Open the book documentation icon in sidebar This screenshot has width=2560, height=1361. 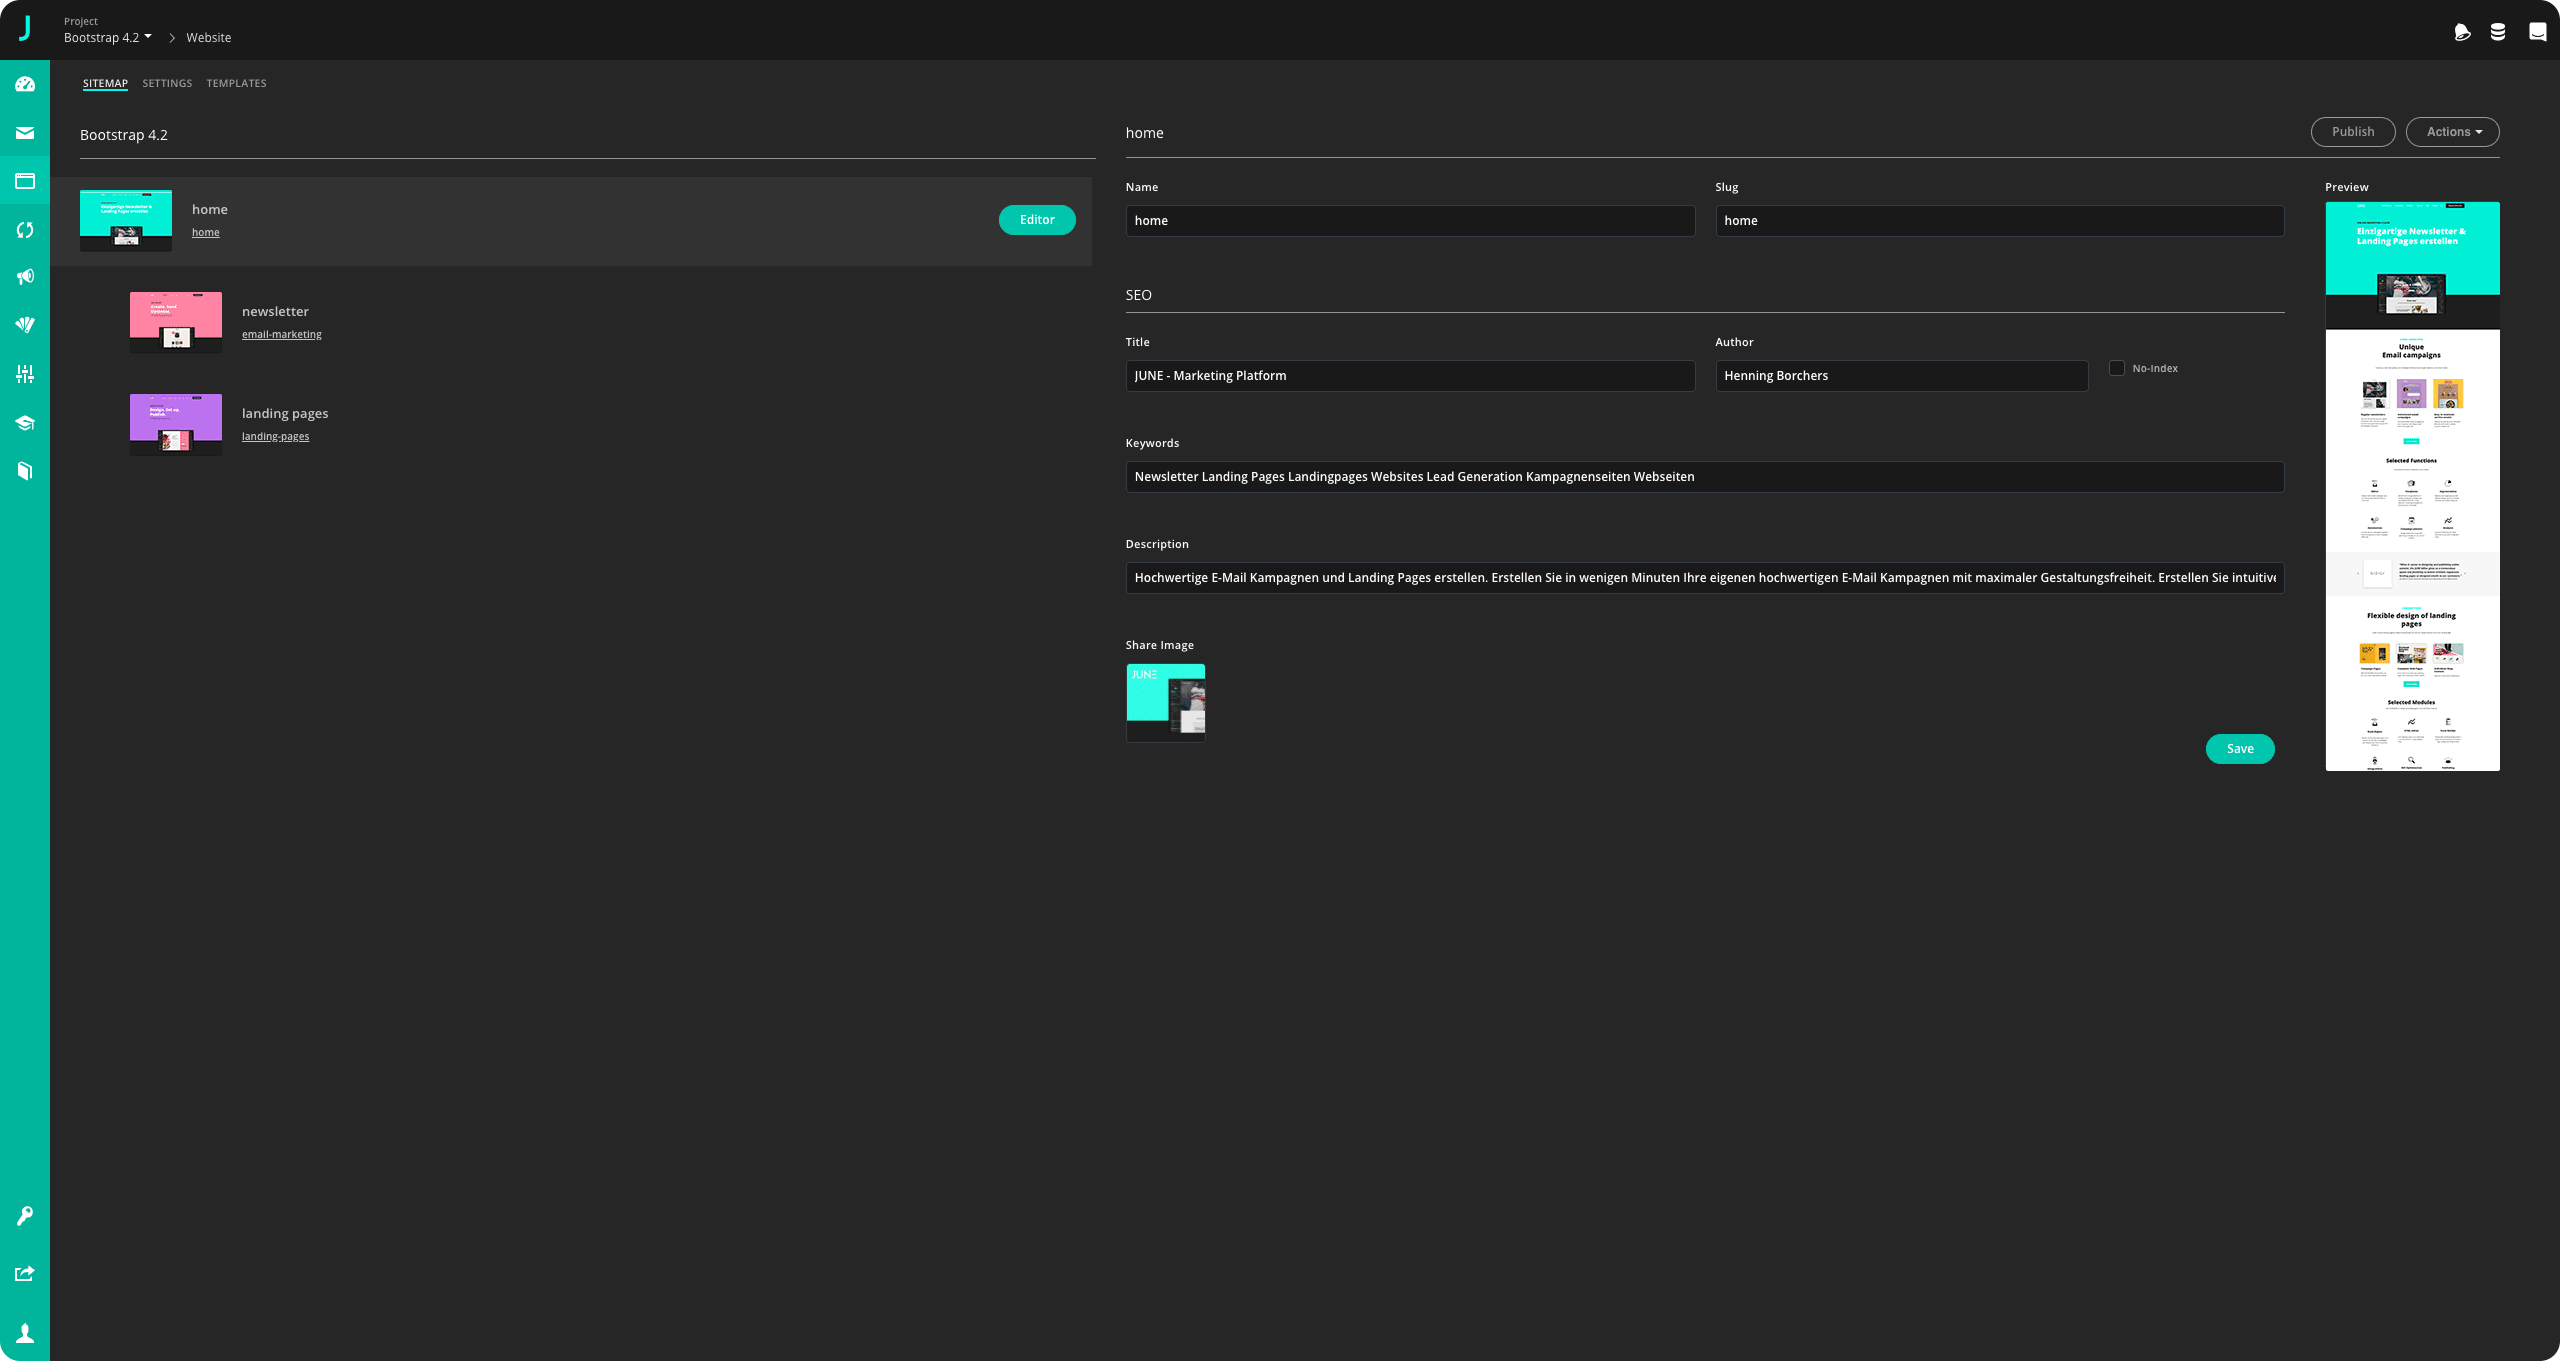point(25,471)
